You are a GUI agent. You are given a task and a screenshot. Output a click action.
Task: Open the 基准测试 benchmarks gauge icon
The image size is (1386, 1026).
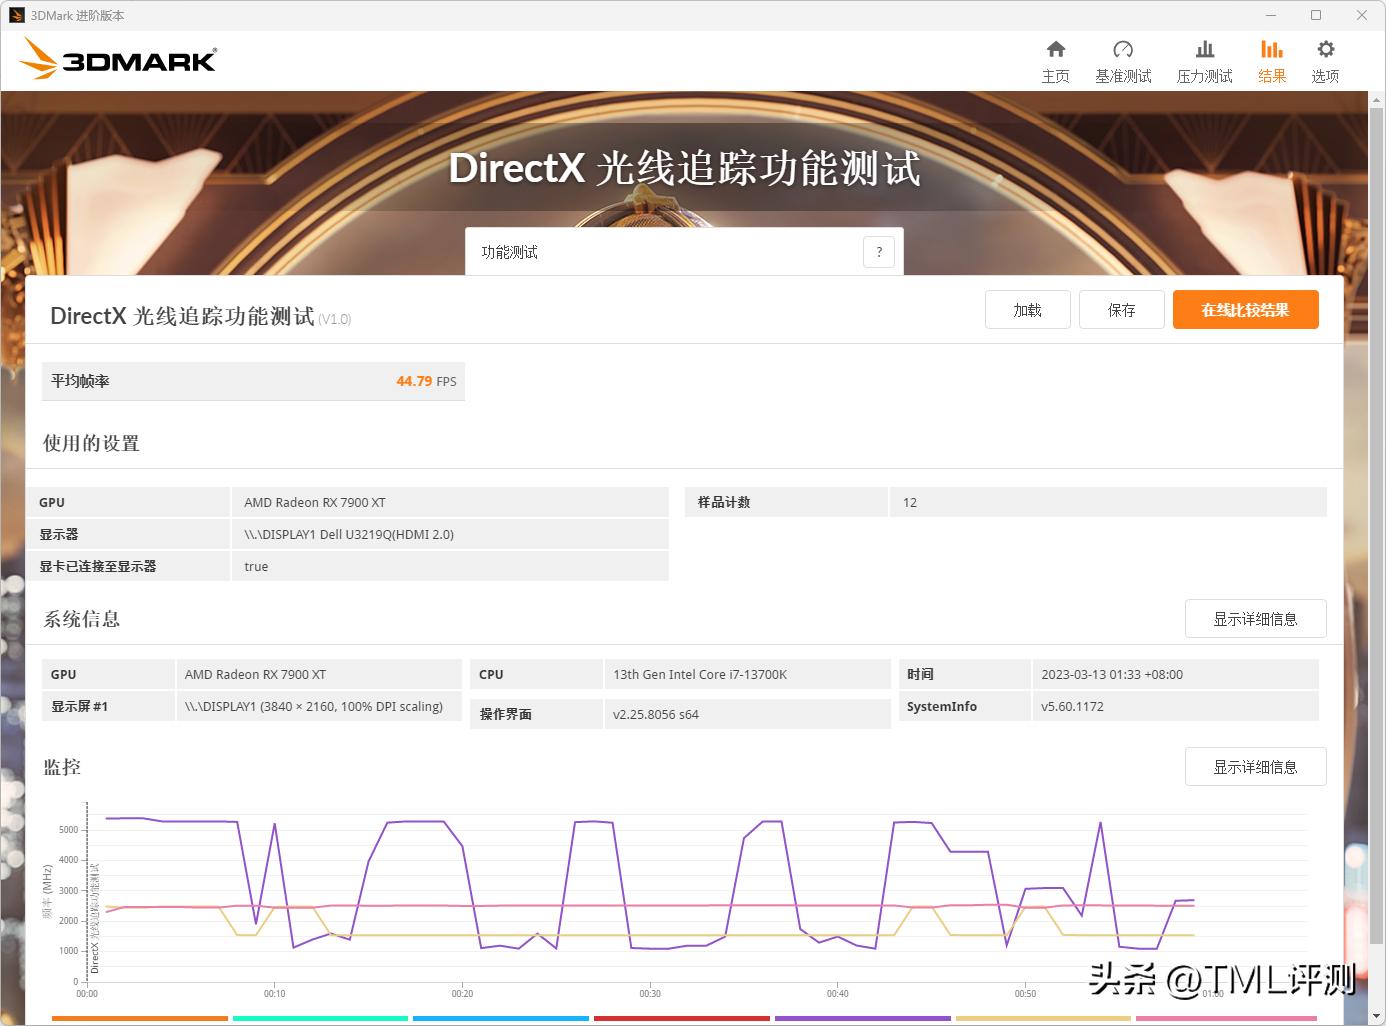coord(1122,50)
